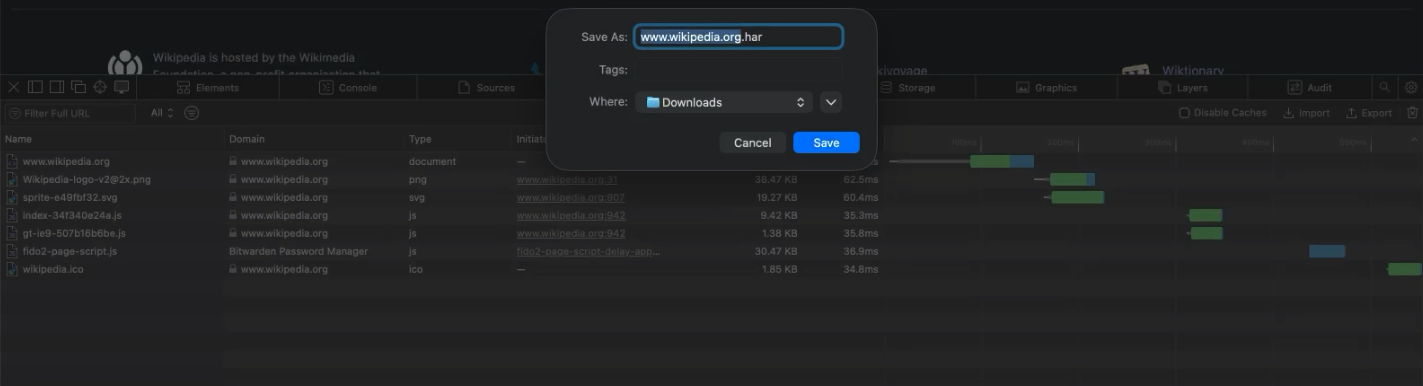1423x386 pixels.
Task: Click the Import HAR button
Action: 1307,113
